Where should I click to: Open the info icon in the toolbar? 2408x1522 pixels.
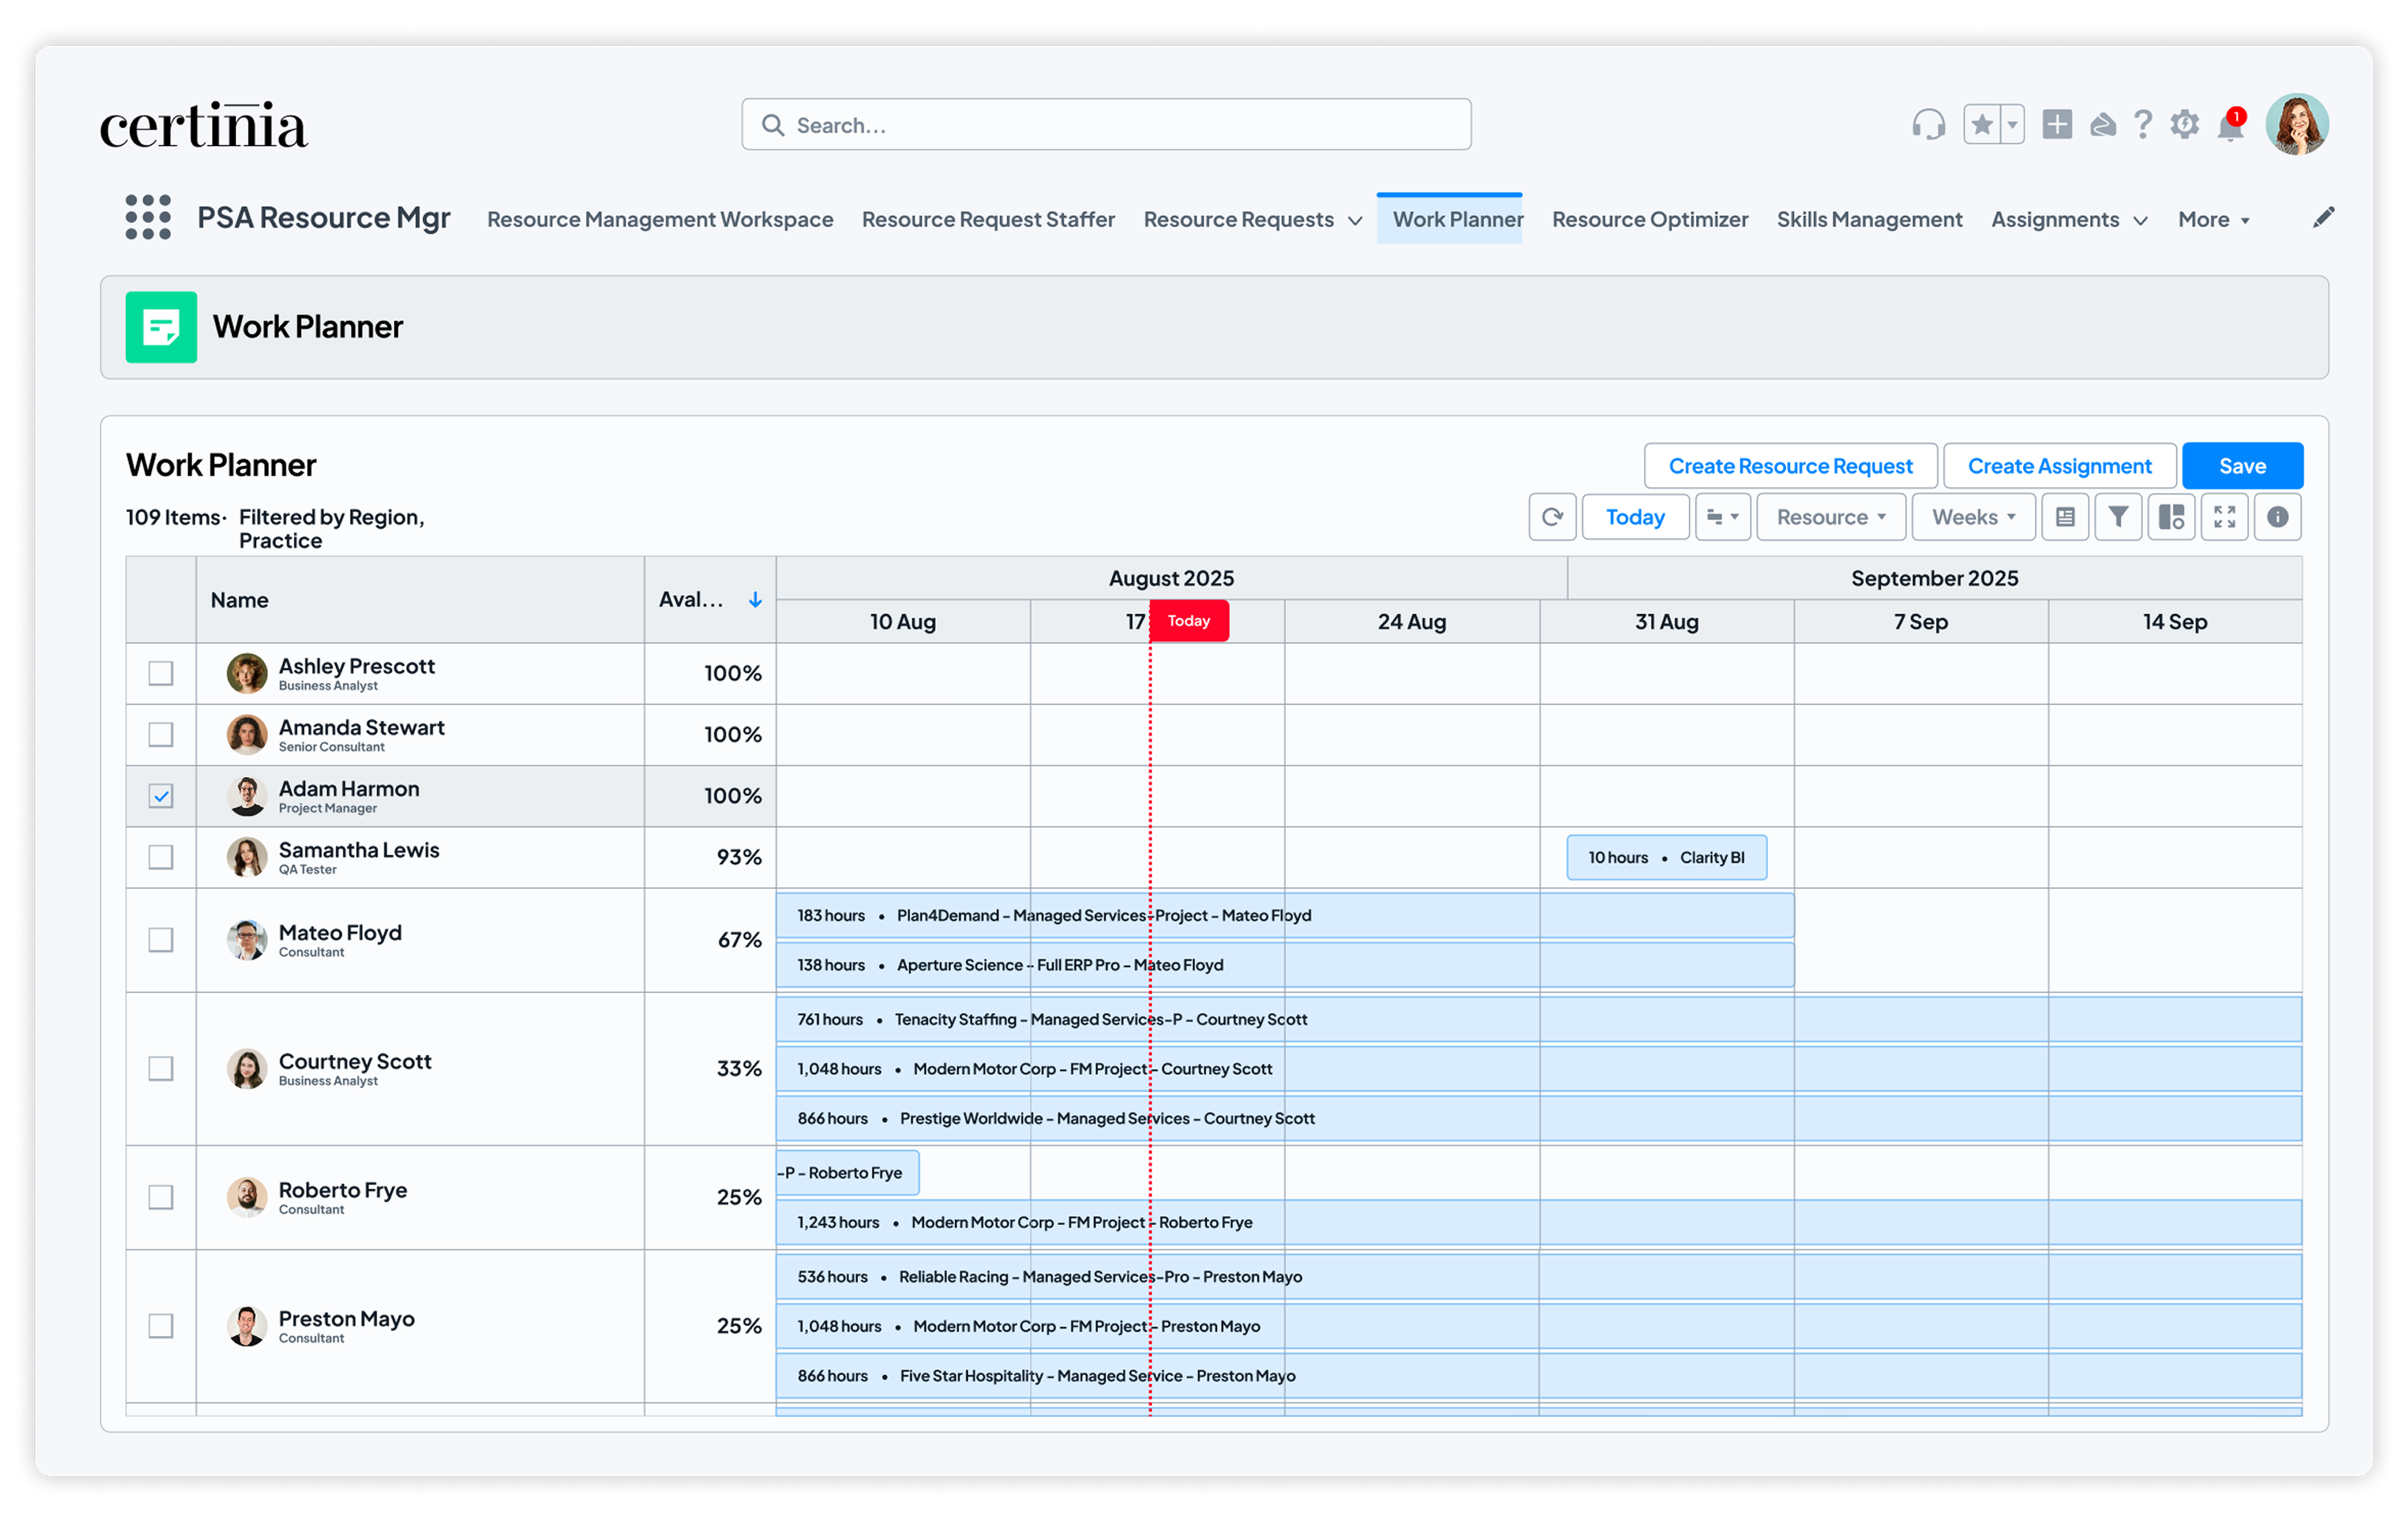(2277, 517)
